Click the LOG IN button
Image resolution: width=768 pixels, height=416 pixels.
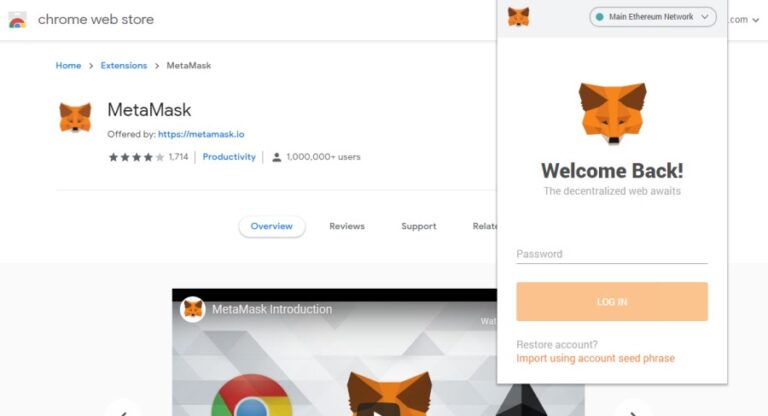point(612,302)
